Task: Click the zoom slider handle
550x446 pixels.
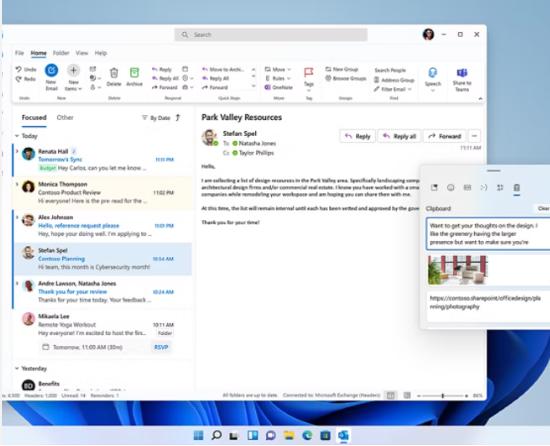Action: 443,396
